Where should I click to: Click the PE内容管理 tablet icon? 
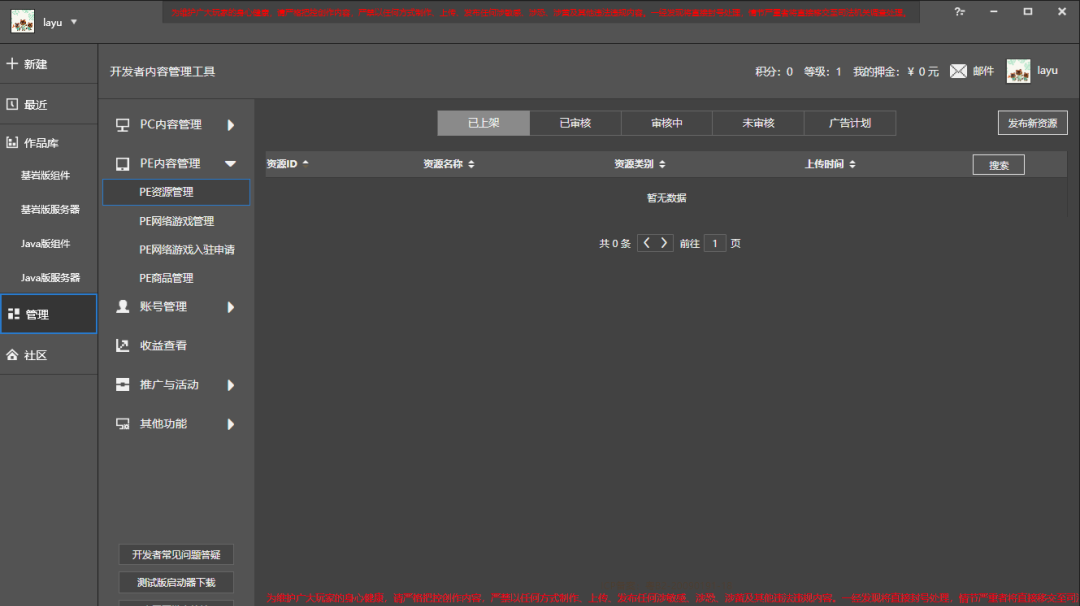click(x=123, y=164)
